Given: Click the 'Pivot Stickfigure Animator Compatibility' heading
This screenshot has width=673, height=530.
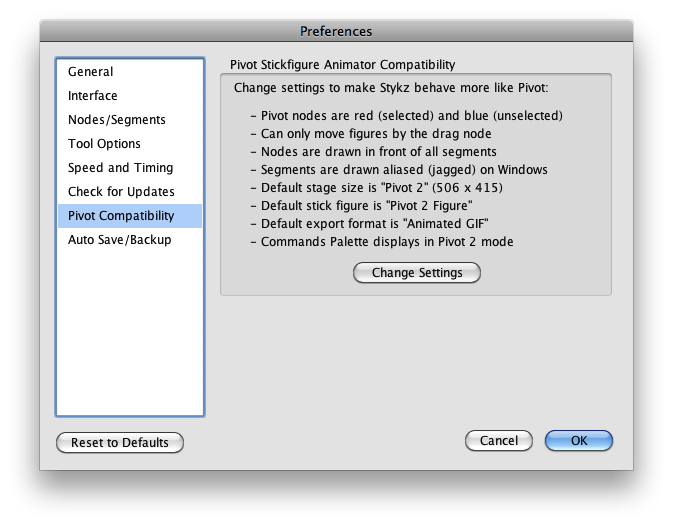Looking at the screenshot, I should point(343,65).
